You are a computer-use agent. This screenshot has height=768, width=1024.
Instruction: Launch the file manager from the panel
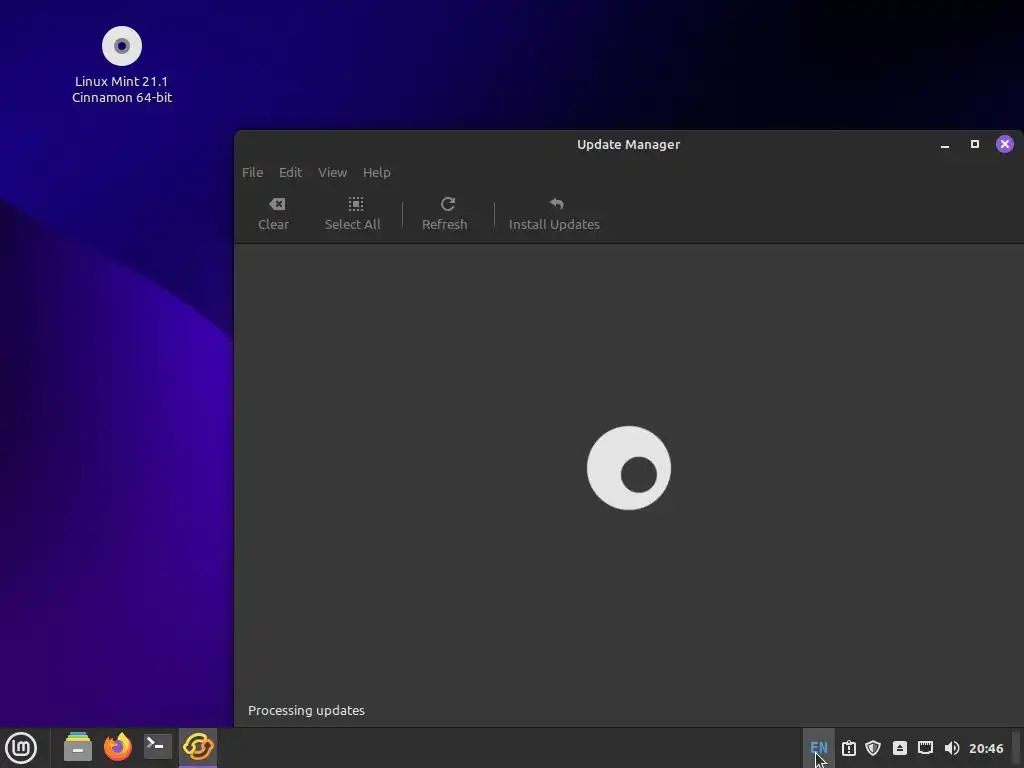(x=78, y=747)
